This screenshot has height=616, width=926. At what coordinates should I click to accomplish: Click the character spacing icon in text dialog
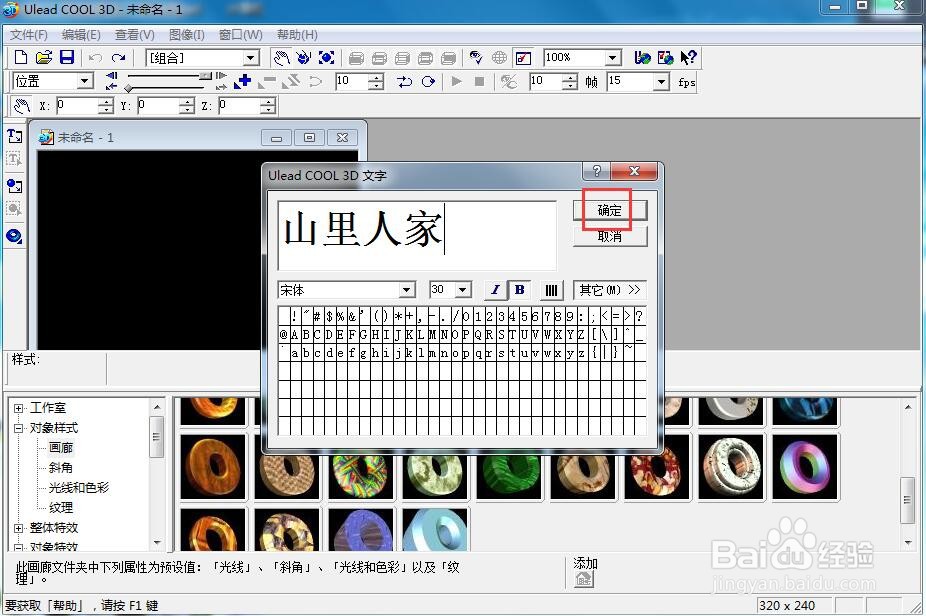click(x=551, y=290)
